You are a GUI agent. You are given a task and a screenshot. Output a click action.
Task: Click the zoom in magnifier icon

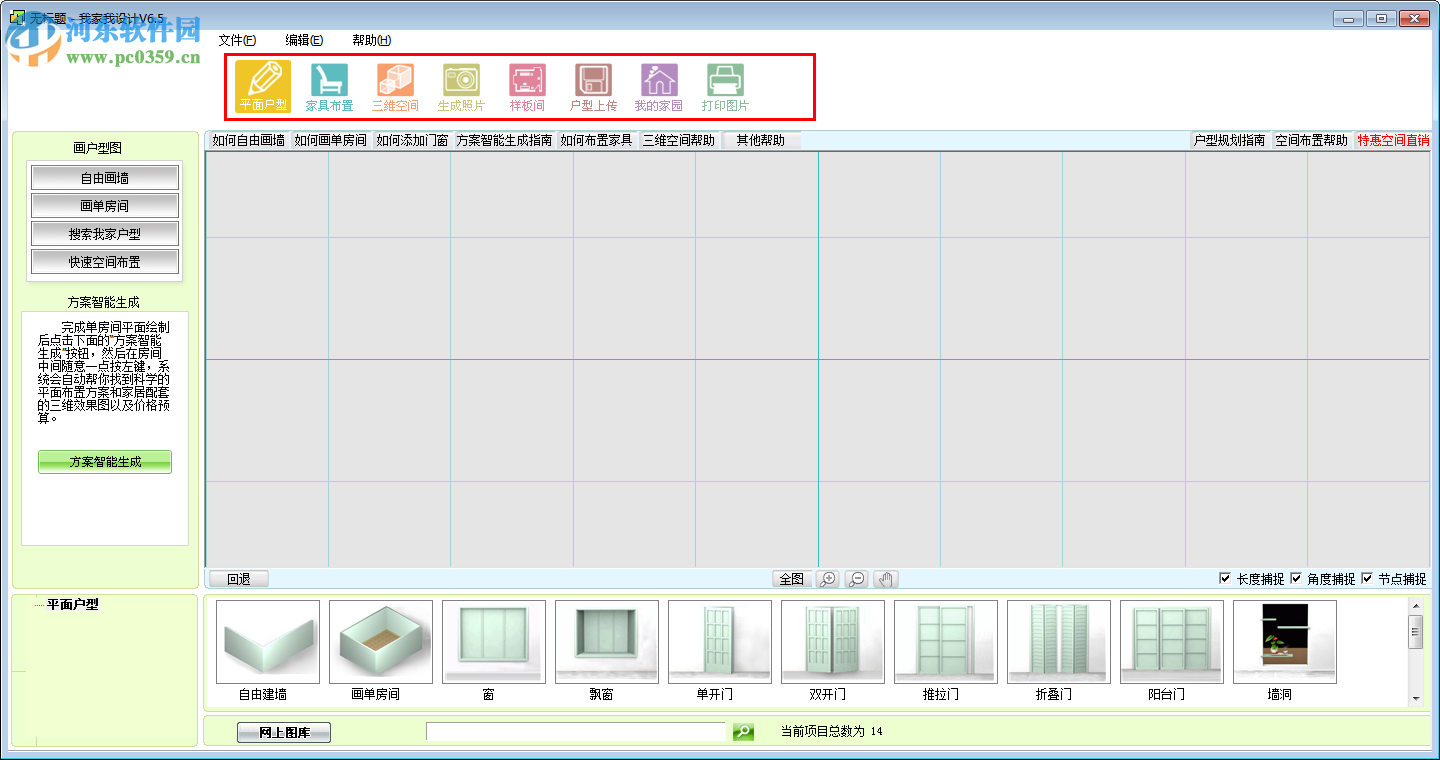click(827, 579)
